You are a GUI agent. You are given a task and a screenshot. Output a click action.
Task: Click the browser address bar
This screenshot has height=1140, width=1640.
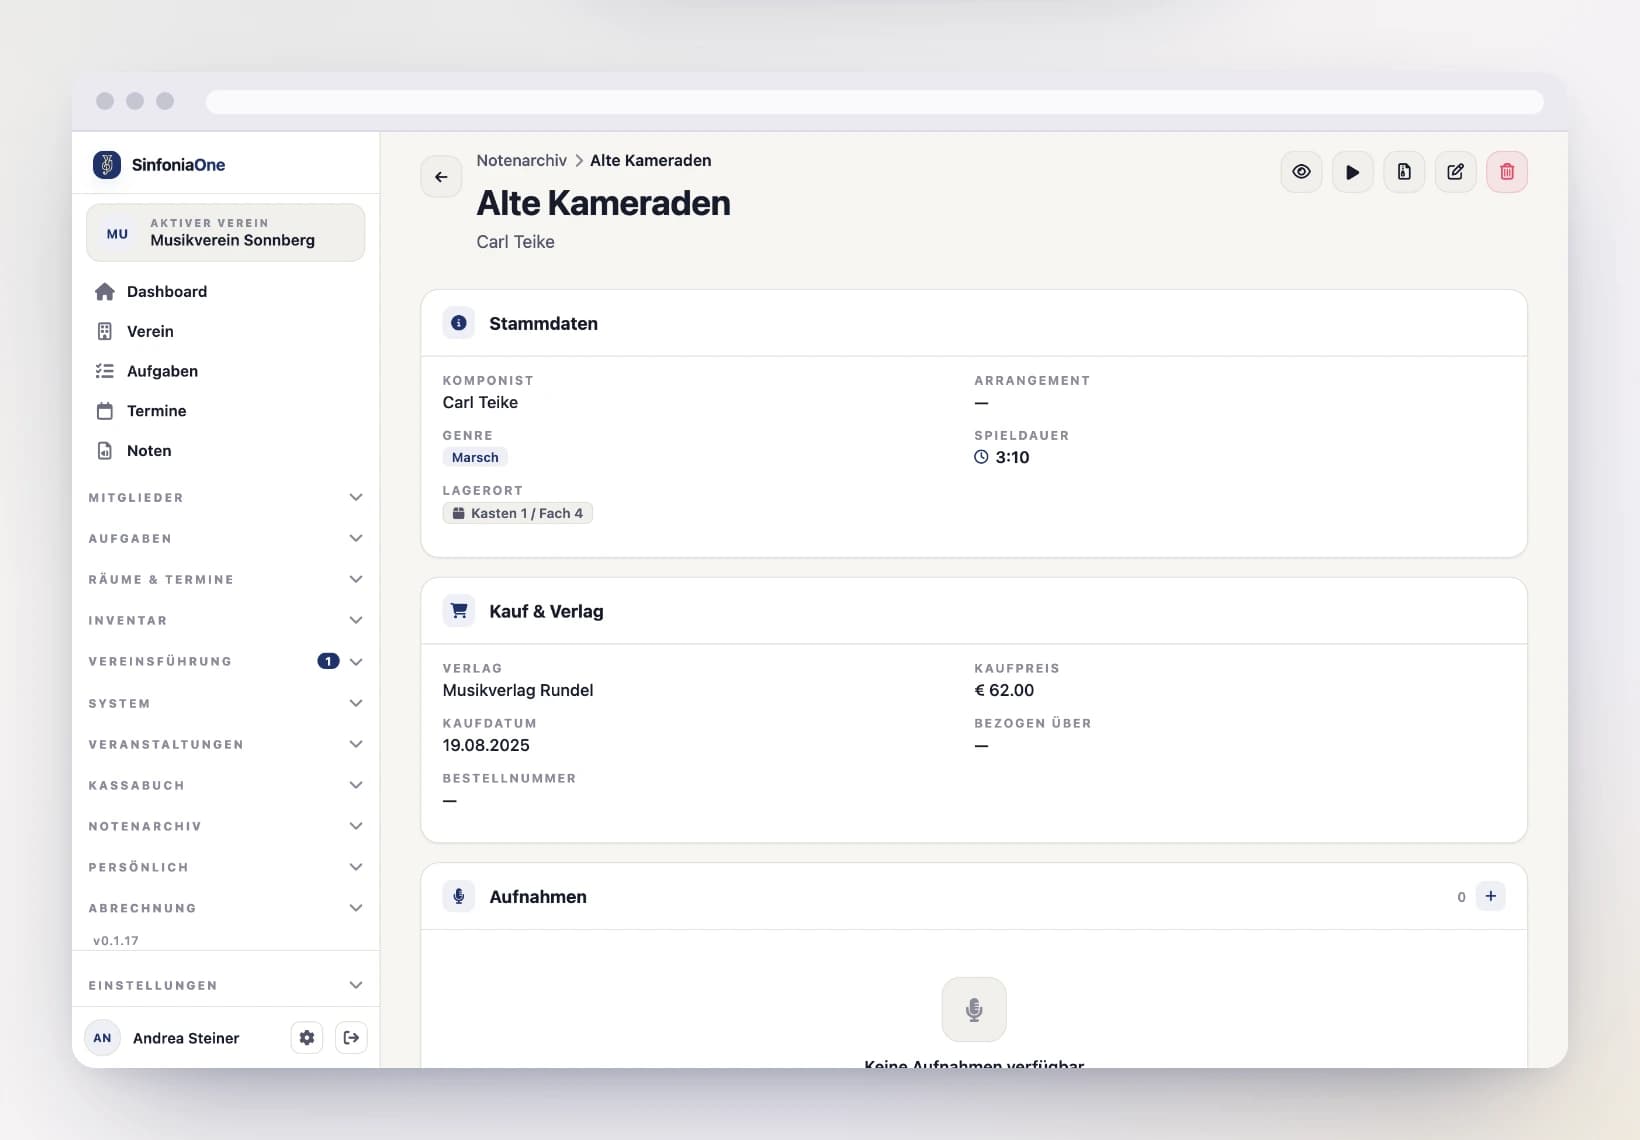click(874, 102)
